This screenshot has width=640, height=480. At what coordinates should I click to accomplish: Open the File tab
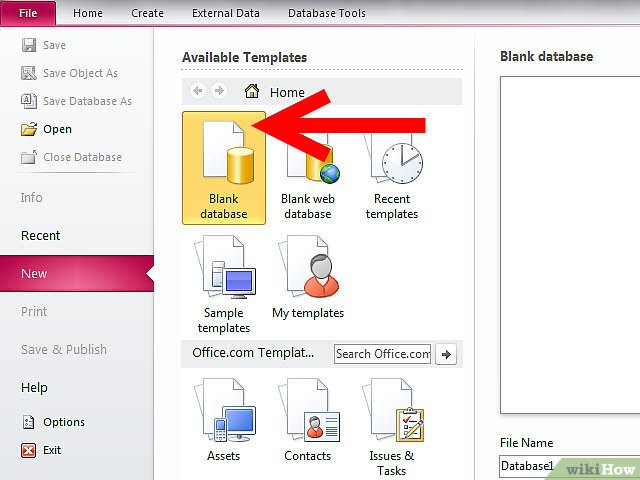pos(28,13)
